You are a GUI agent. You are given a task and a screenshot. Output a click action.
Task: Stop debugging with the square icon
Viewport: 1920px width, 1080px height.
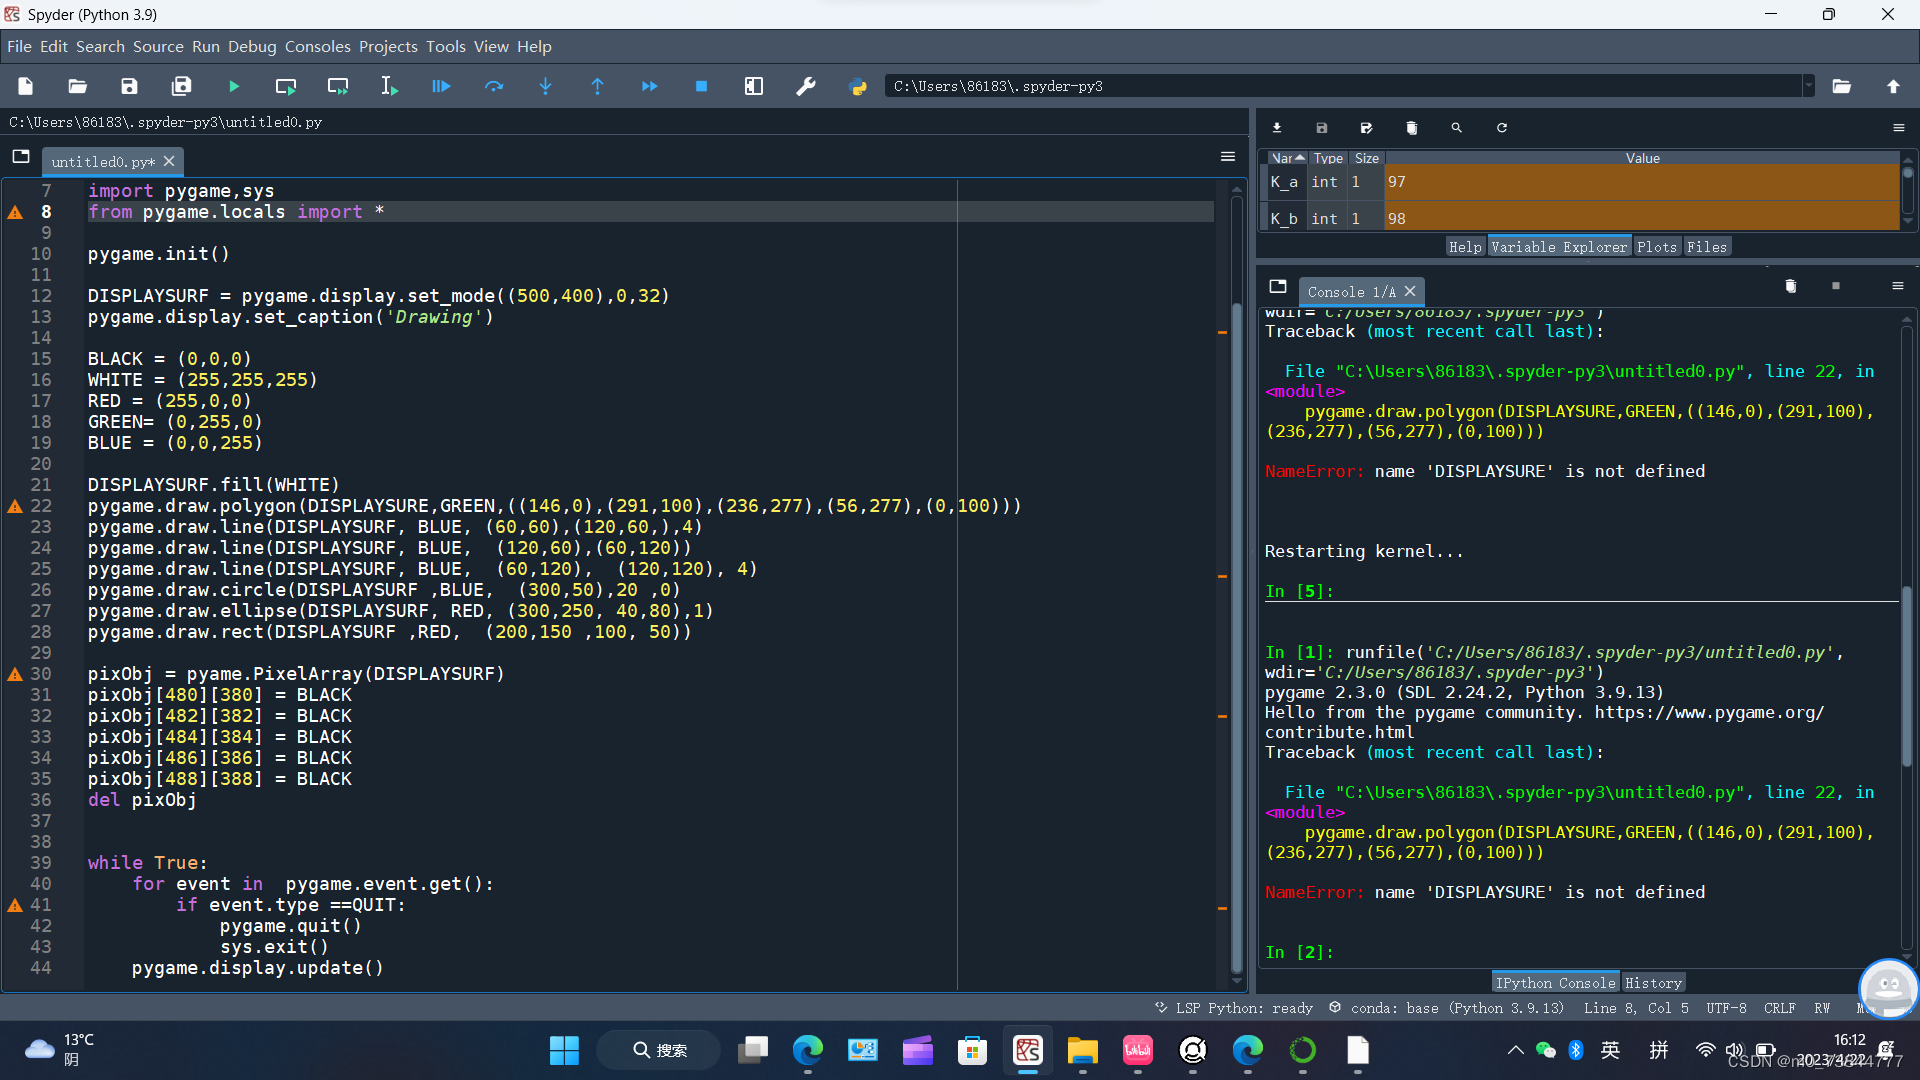tap(701, 87)
